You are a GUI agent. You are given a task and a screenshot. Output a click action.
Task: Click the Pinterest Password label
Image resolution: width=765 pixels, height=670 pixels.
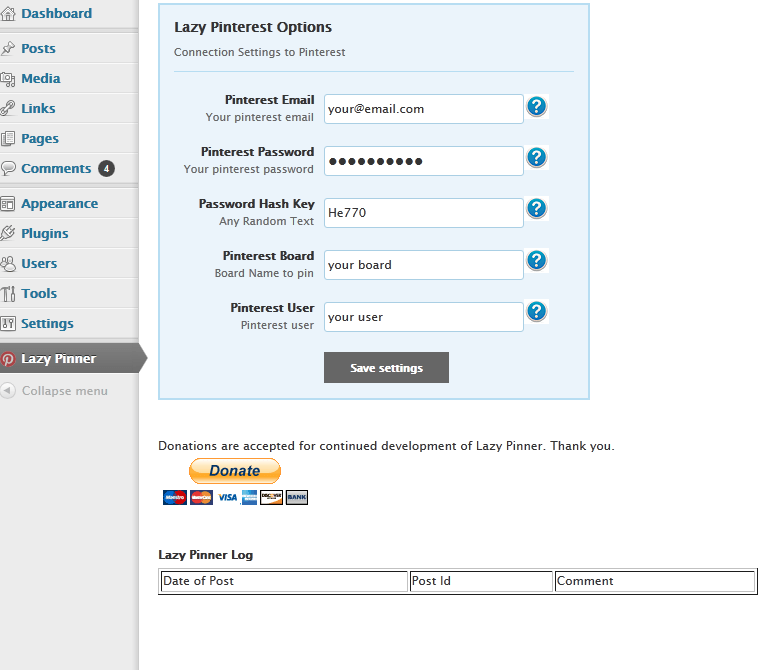[258, 152]
